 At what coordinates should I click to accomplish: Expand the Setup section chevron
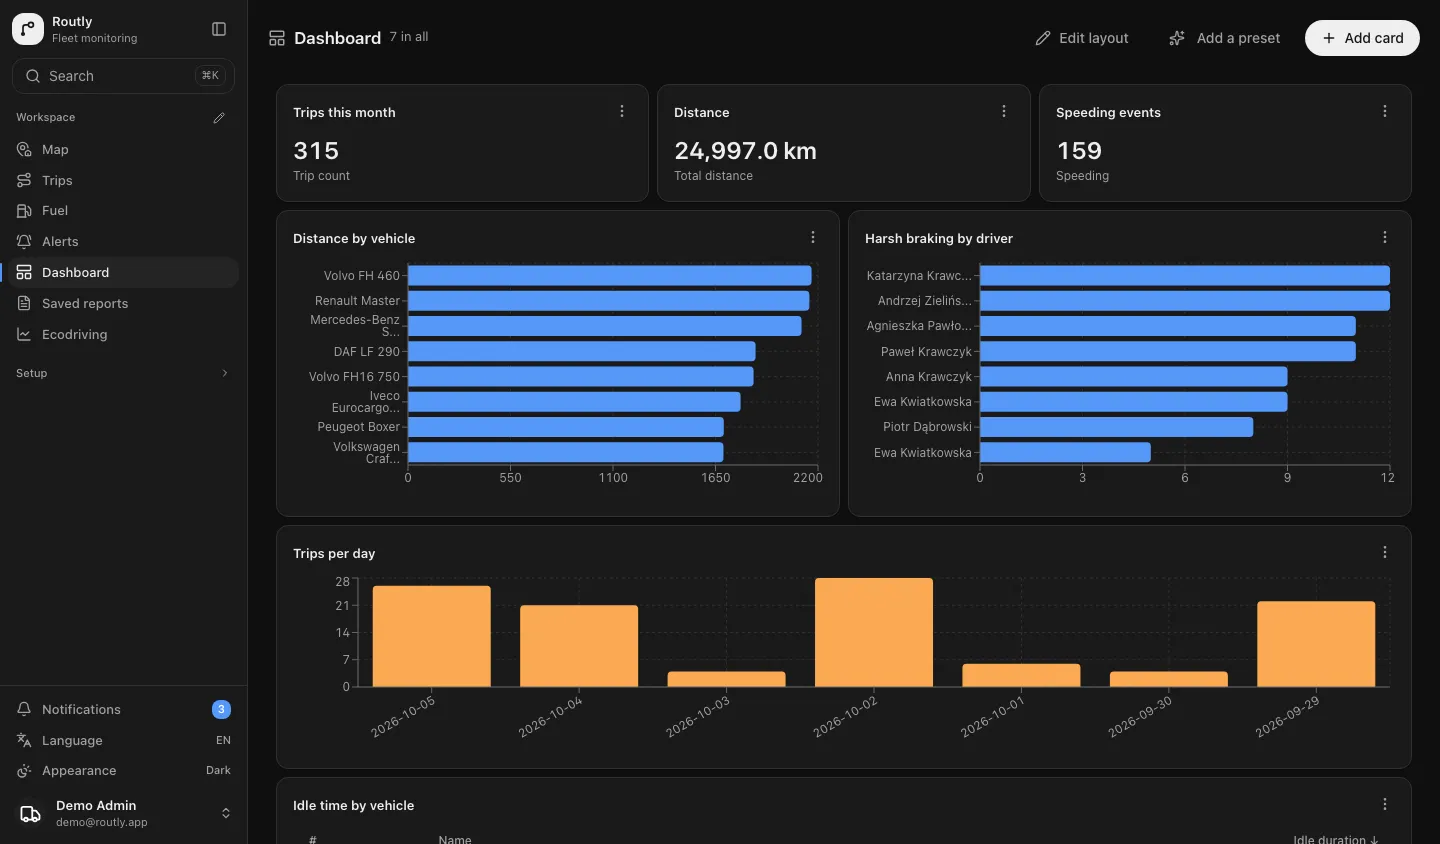pyautogui.click(x=224, y=373)
